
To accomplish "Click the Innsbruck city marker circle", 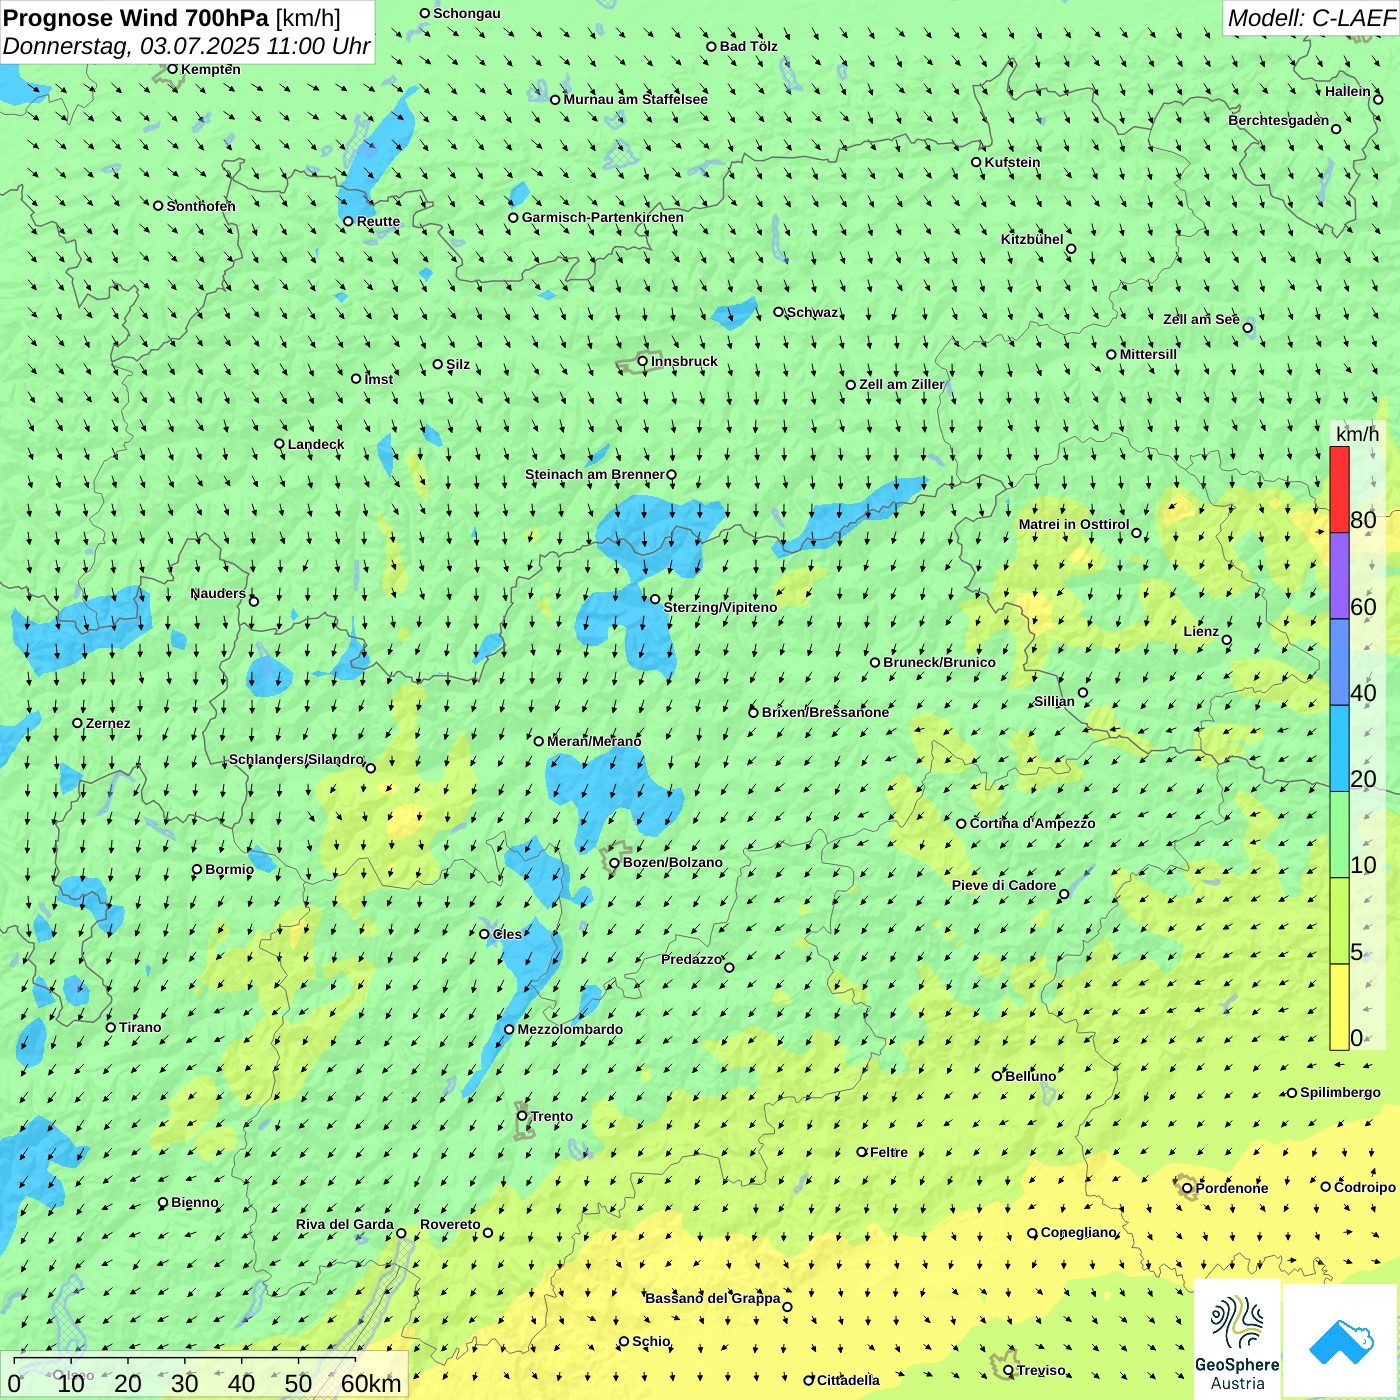I will pos(643,361).
